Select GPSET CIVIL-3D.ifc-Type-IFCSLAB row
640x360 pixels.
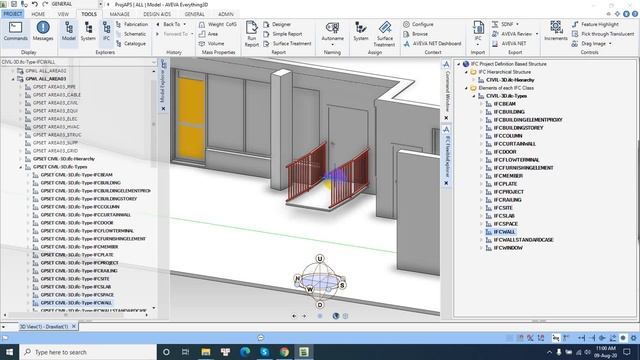click(76, 287)
